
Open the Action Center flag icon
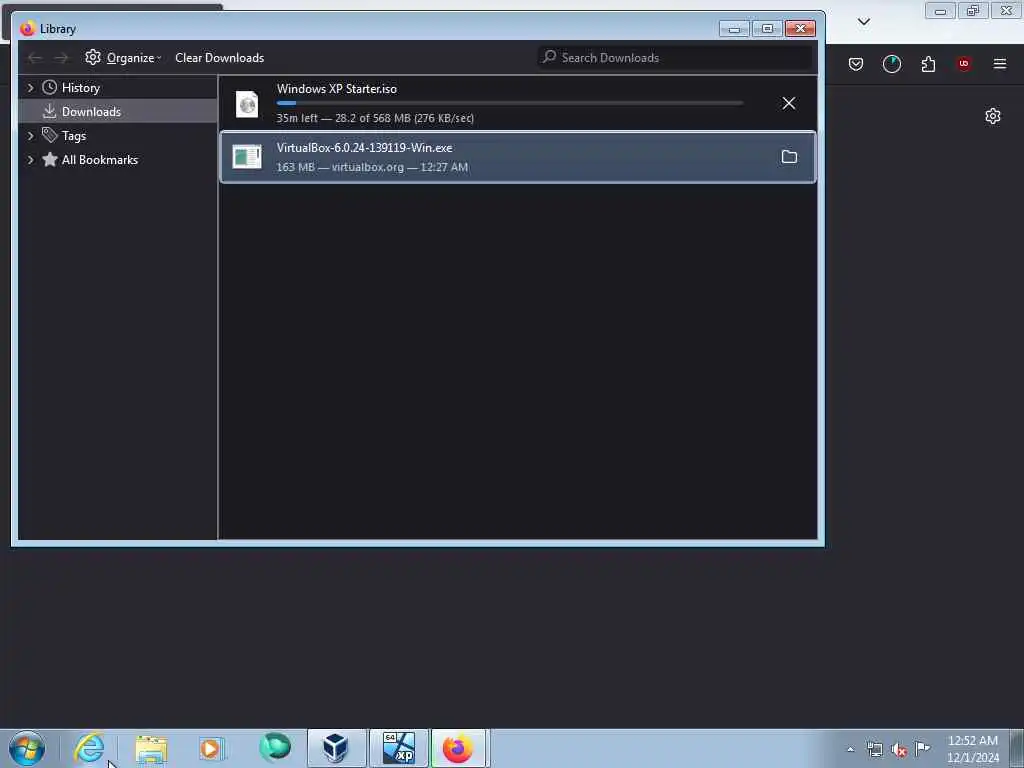point(923,748)
